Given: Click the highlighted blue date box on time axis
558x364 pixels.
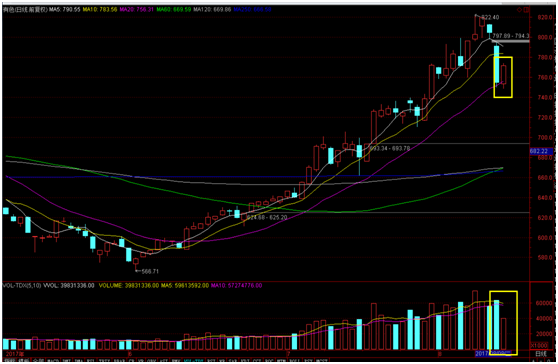Looking at the screenshot, I should (x=493, y=354).
